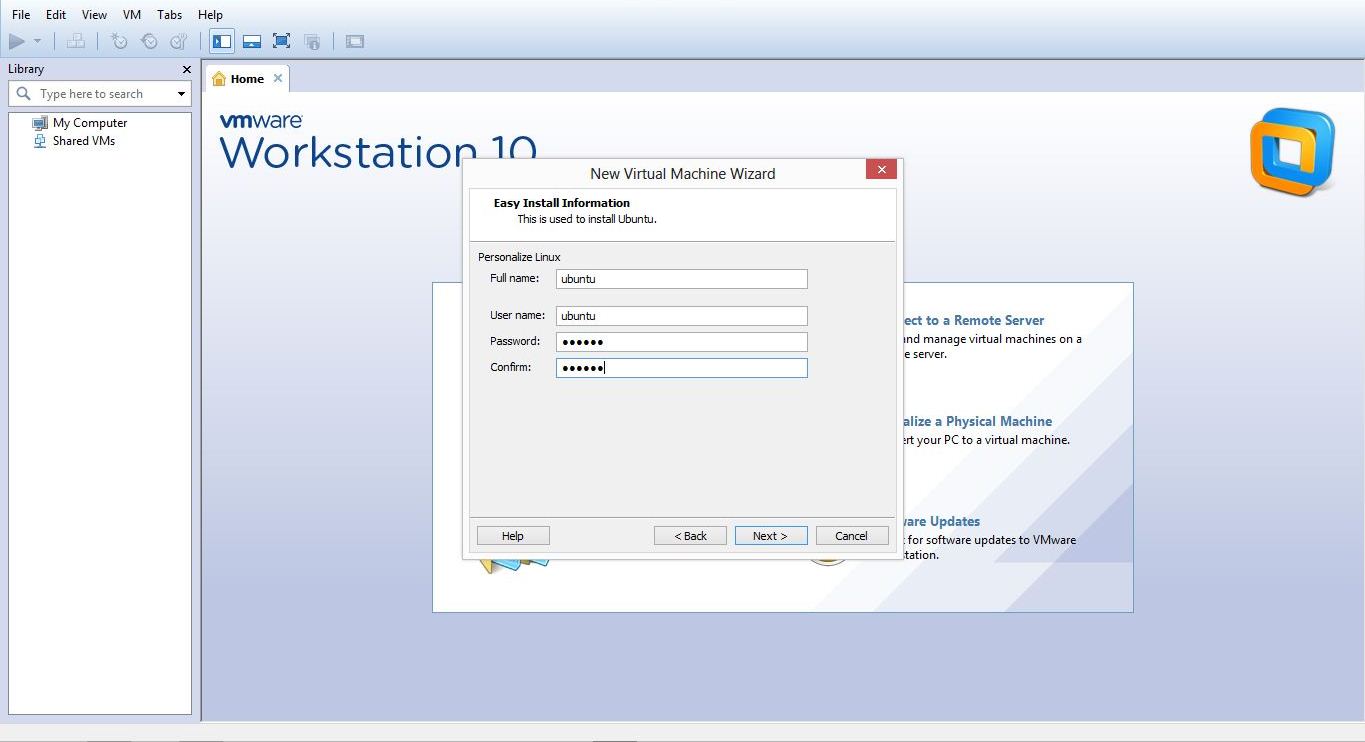Open the View menu
Image resolution: width=1365 pixels, height=742 pixels.
[94, 15]
